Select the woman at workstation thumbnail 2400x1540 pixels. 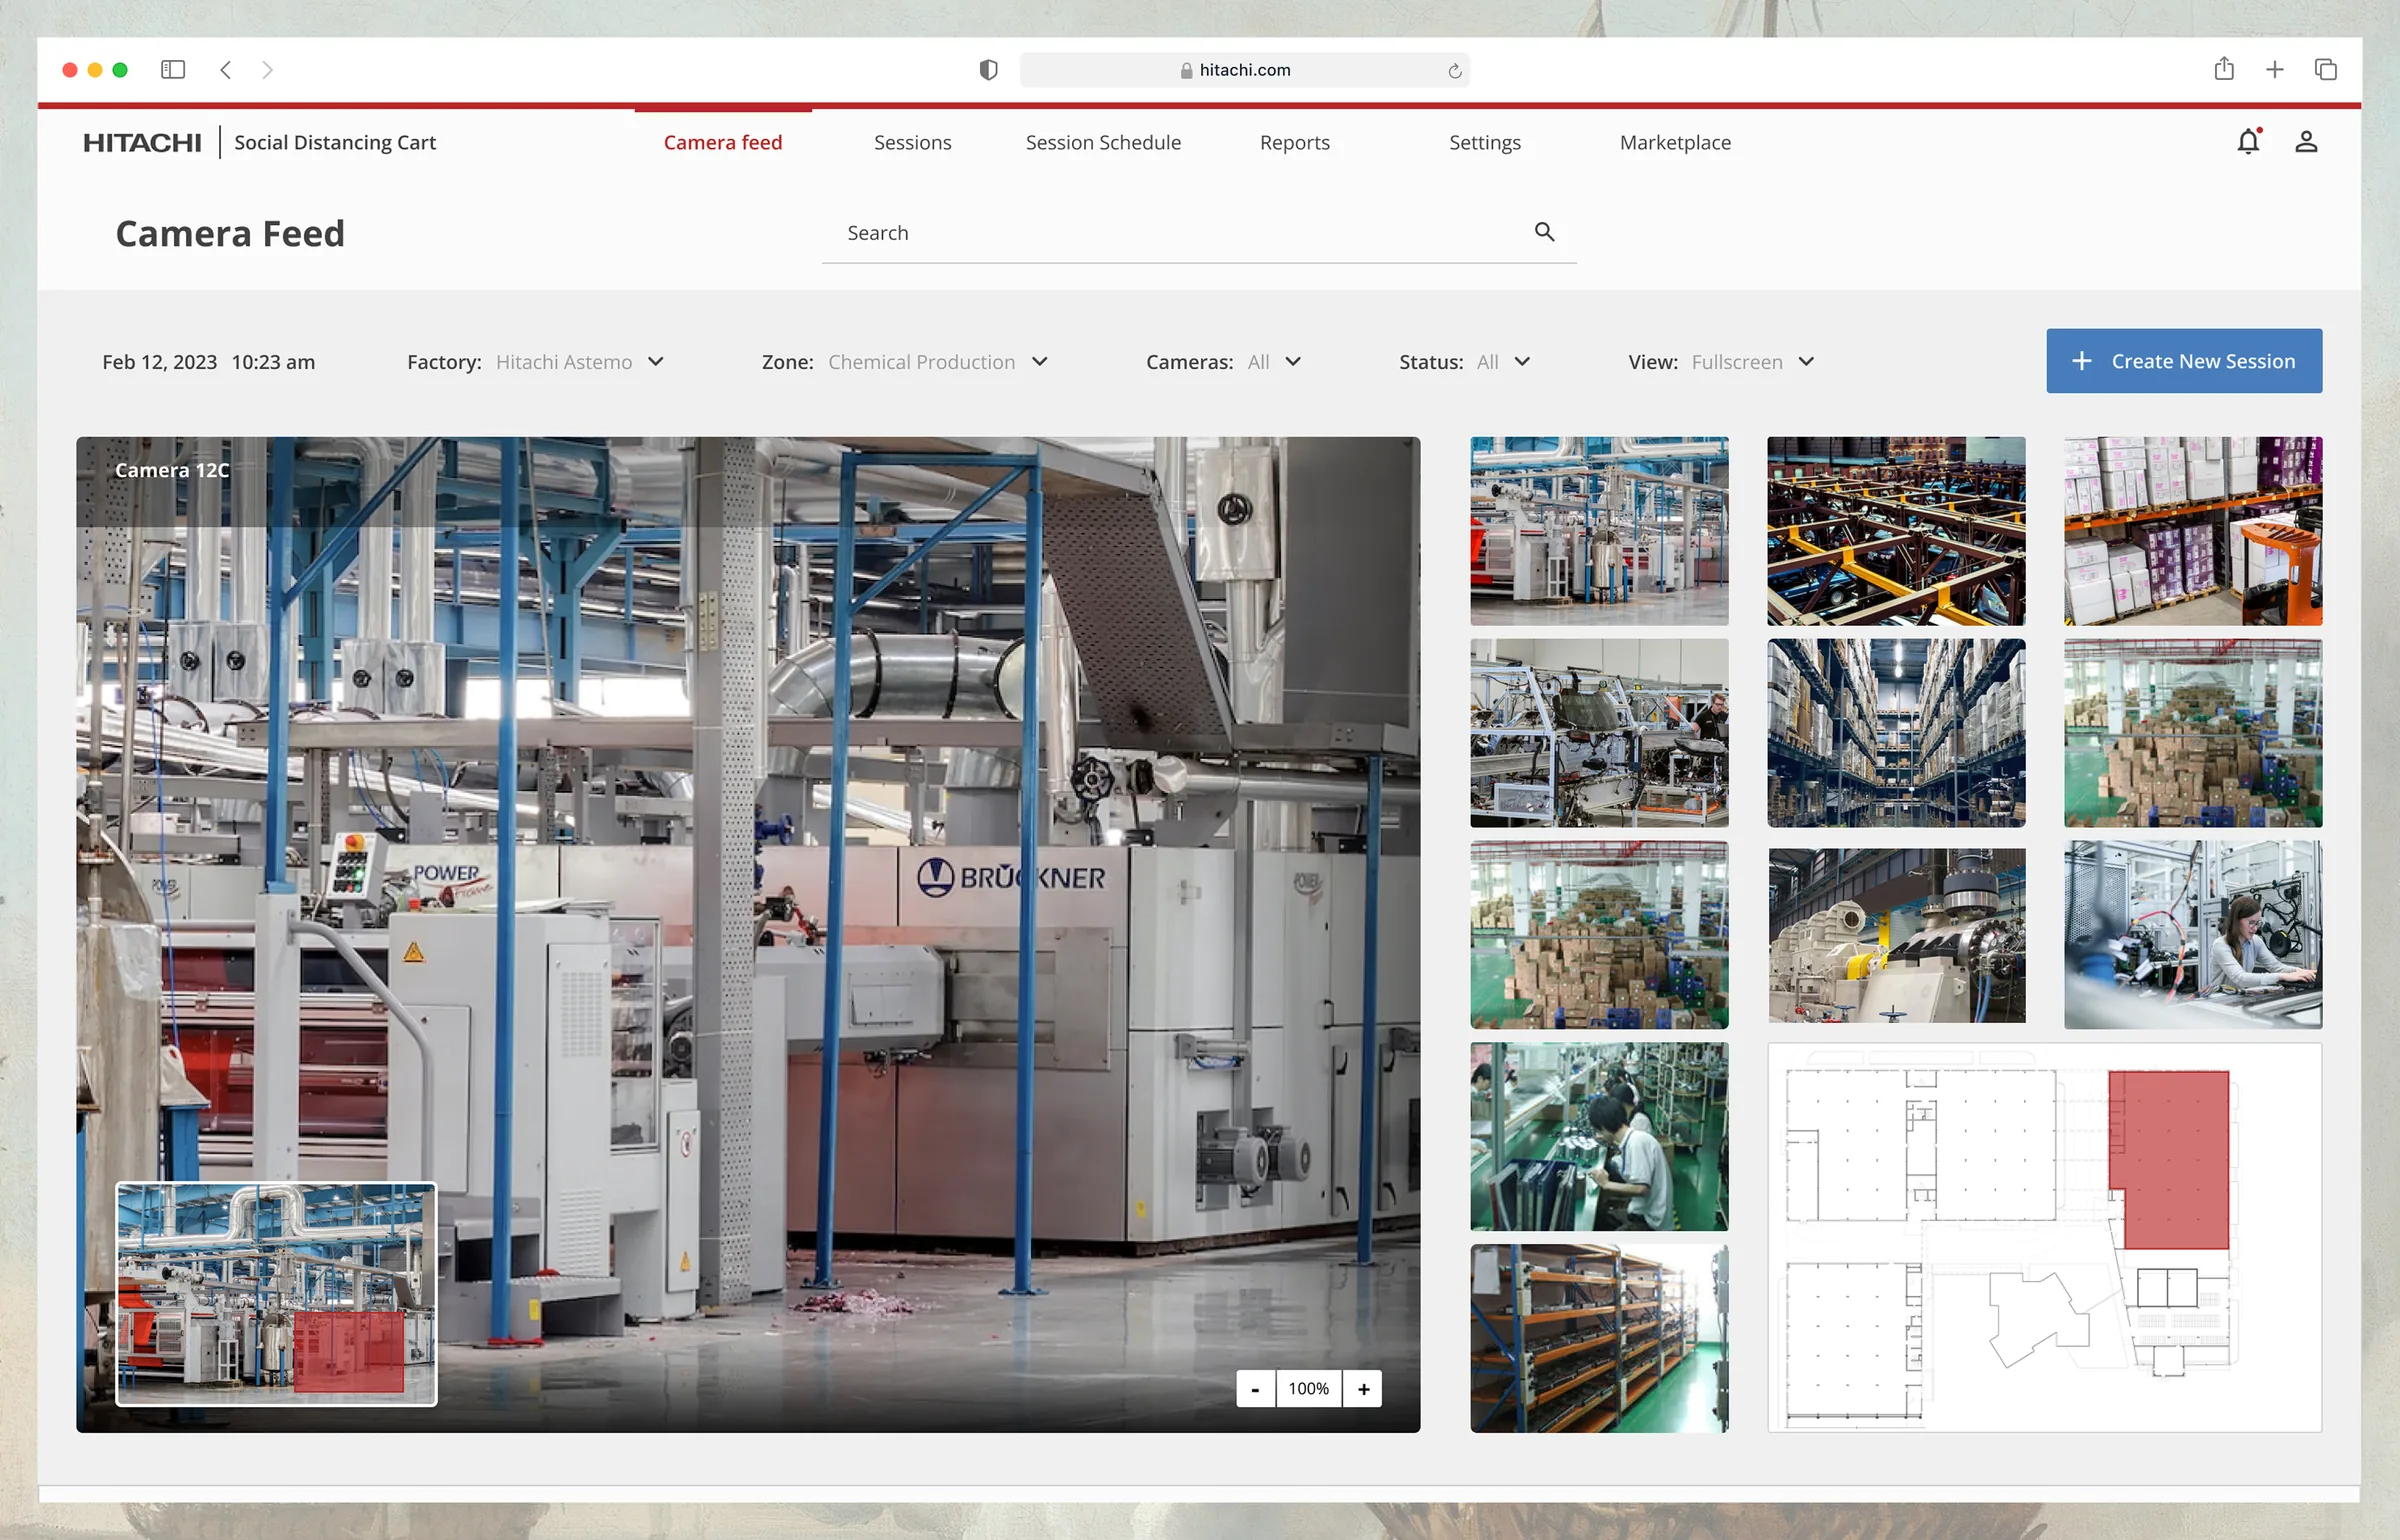coord(2193,935)
